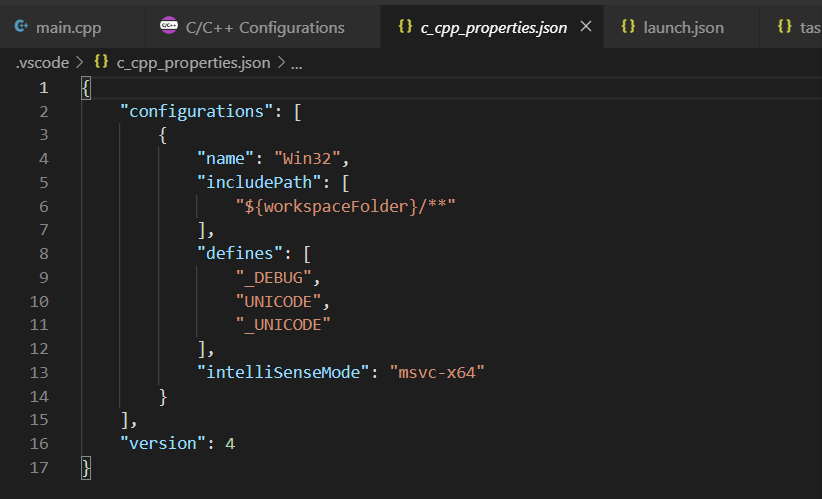Click the "configurations" key on line 2
This screenshot has height=499, width=822.
(197, 112)
